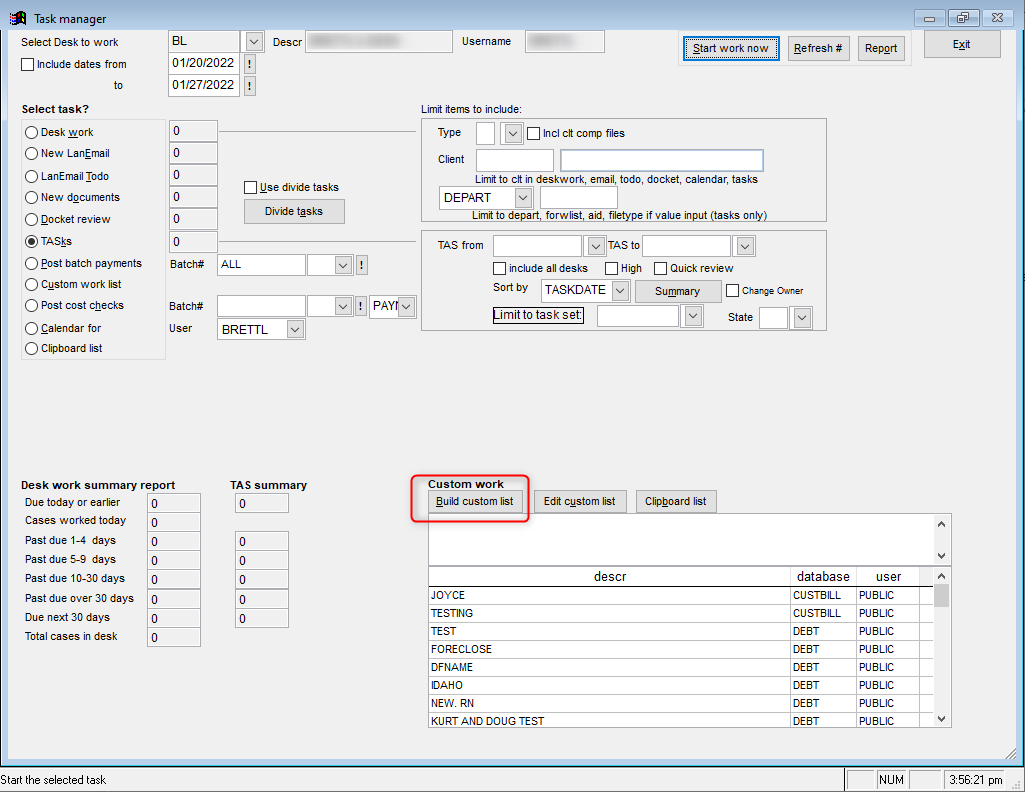Click the TAS from input field
This screenshot has width=1025, height=792.
coord(537,246)
